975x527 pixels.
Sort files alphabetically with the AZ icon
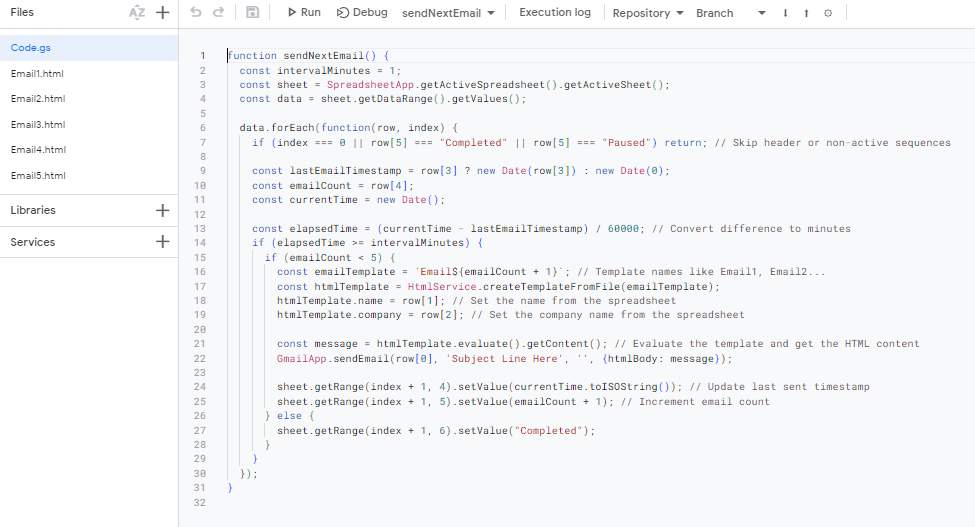point(137,13)
